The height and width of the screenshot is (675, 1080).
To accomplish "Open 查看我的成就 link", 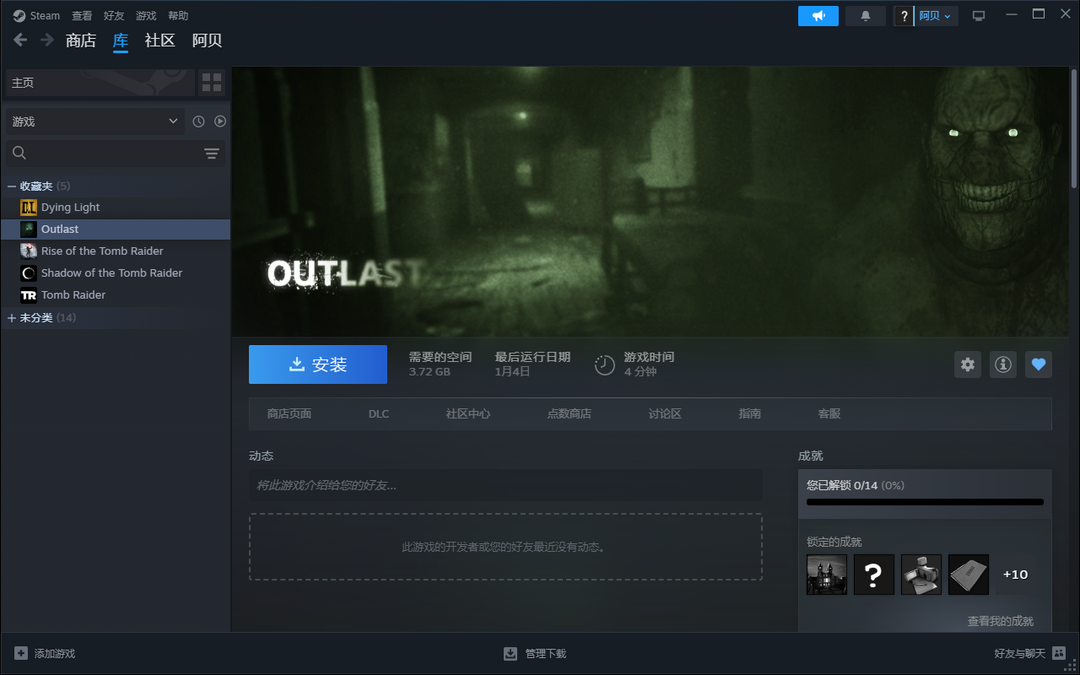I will [1001, 620].
